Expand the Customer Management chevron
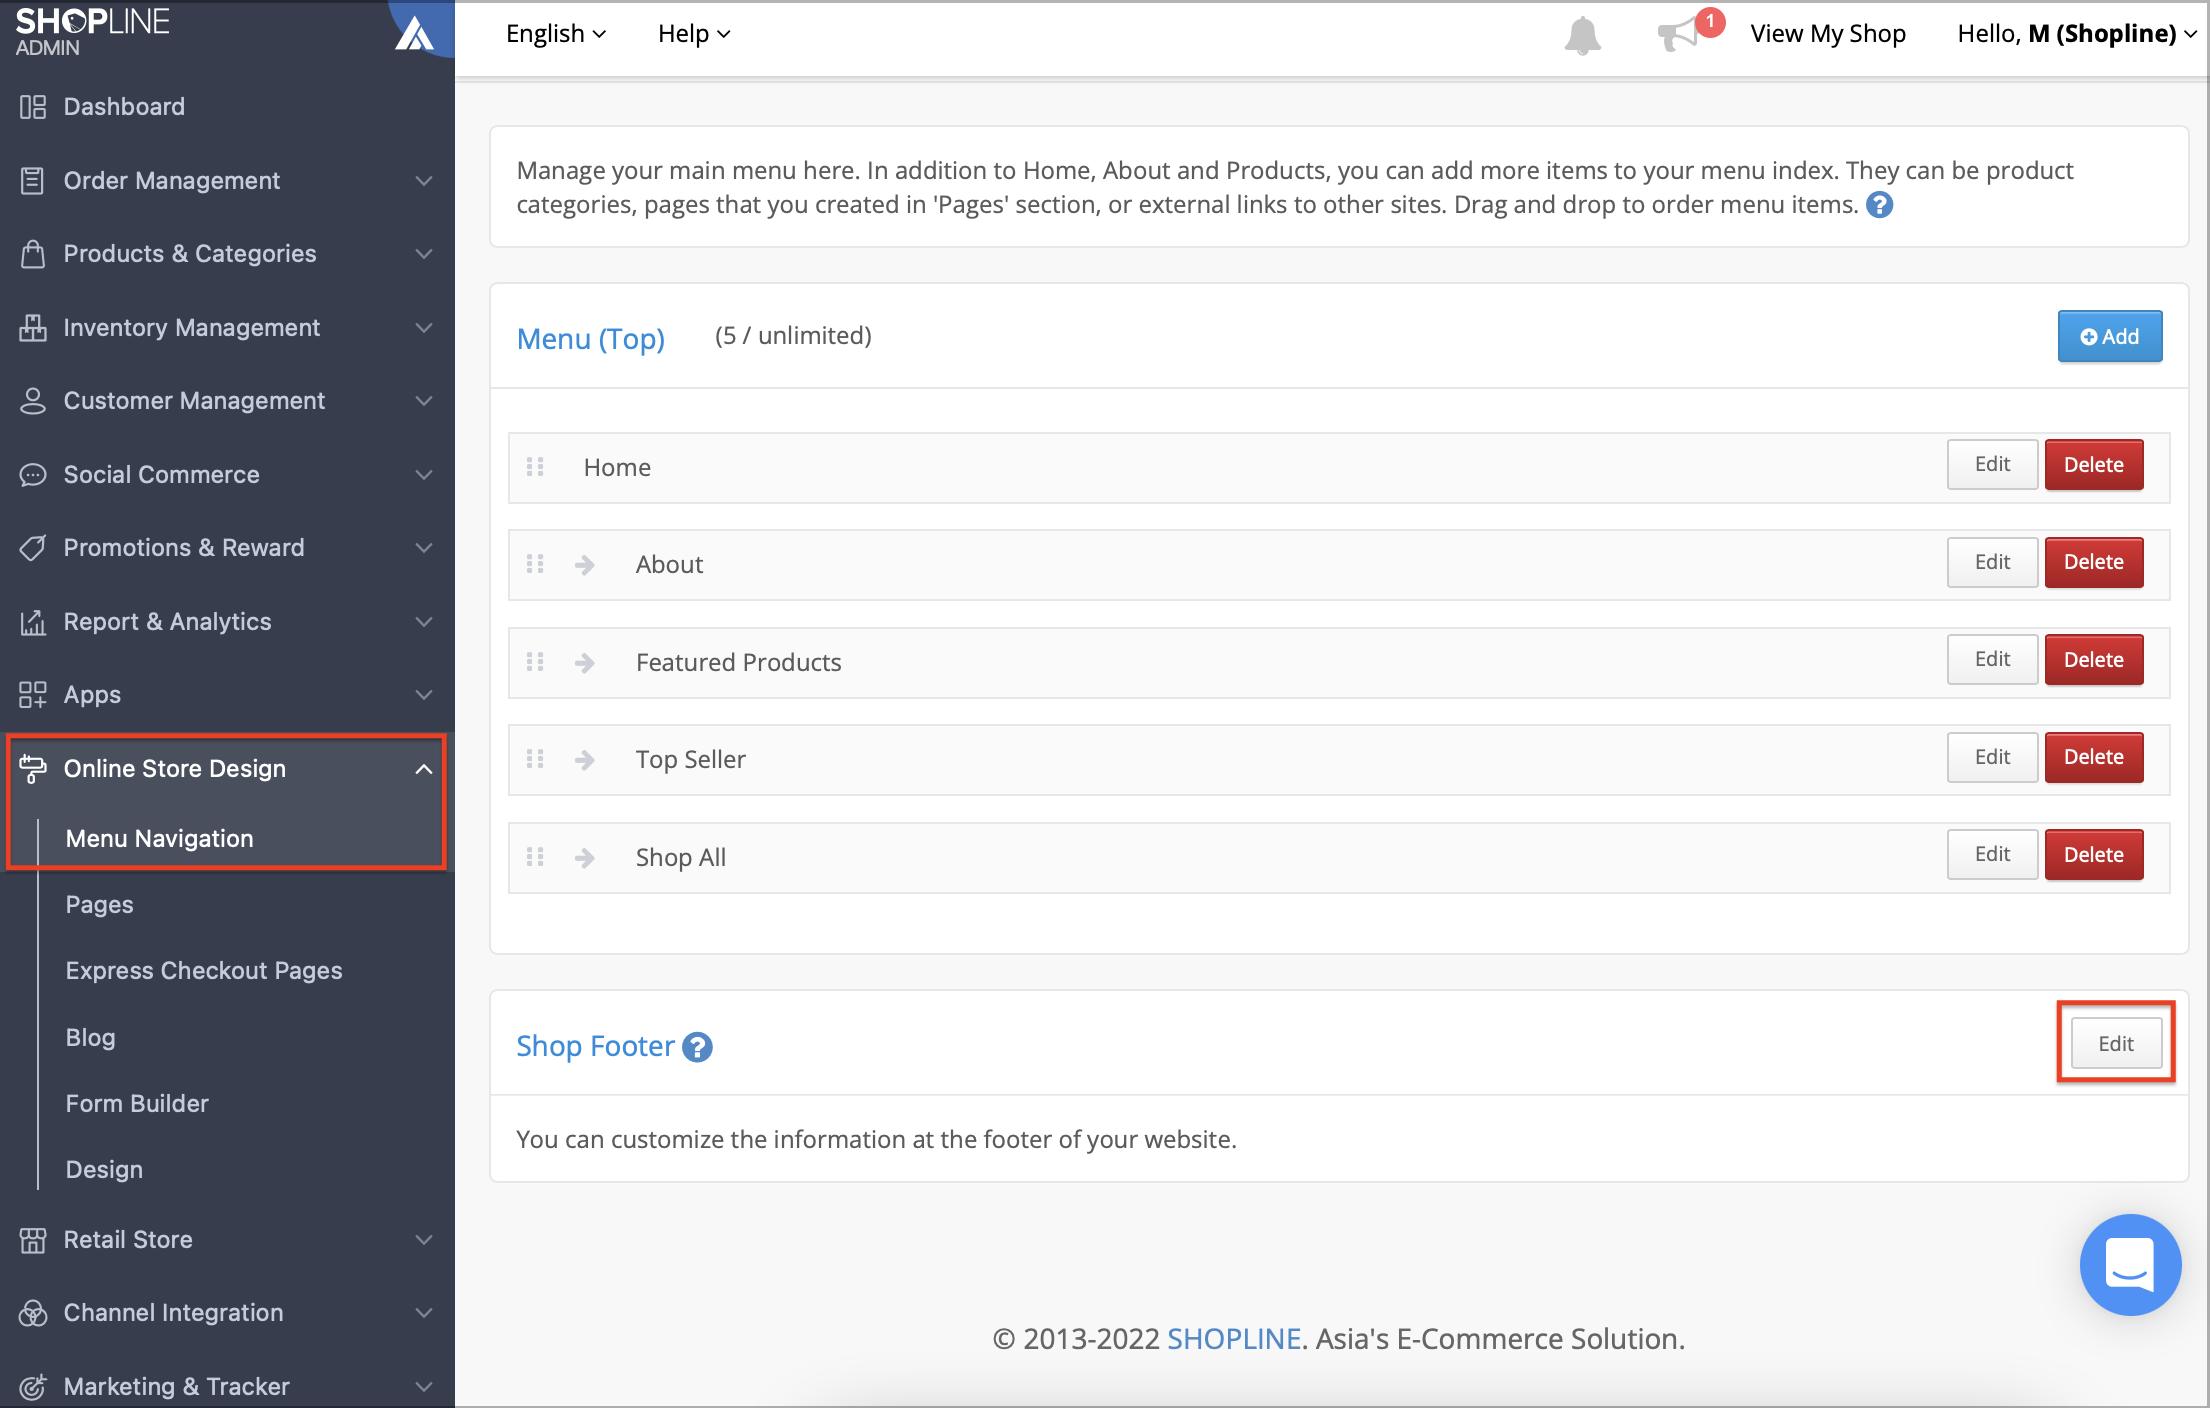Screen dimensions: 2210x1408 [424, 401]
